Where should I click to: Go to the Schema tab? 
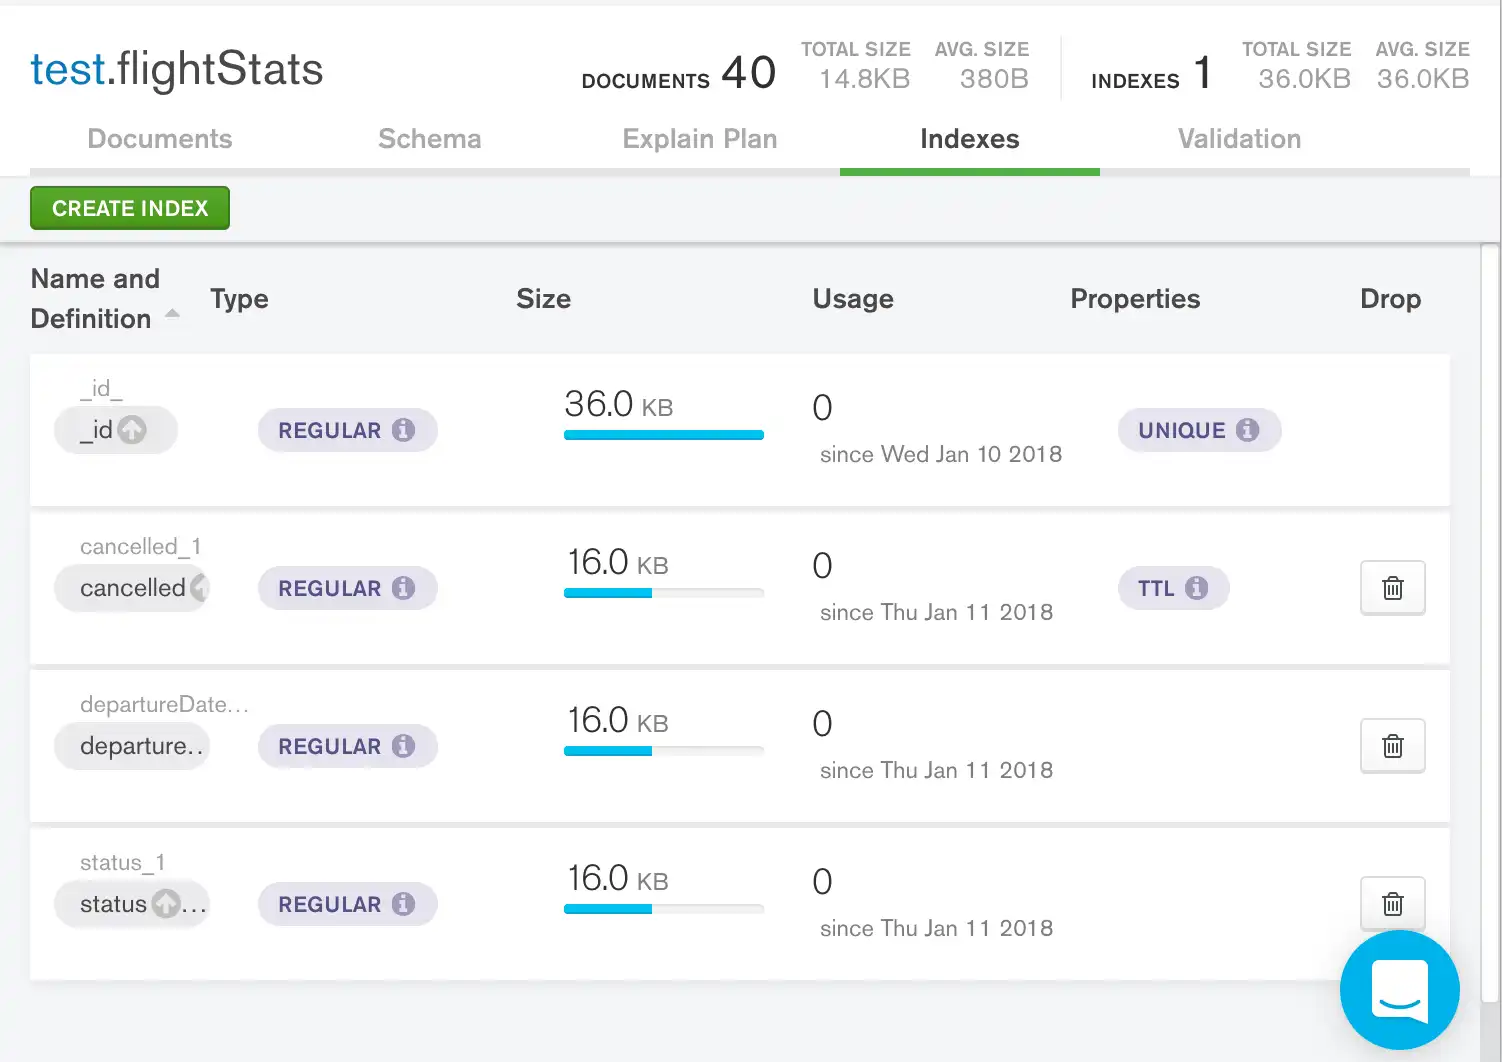429,139
